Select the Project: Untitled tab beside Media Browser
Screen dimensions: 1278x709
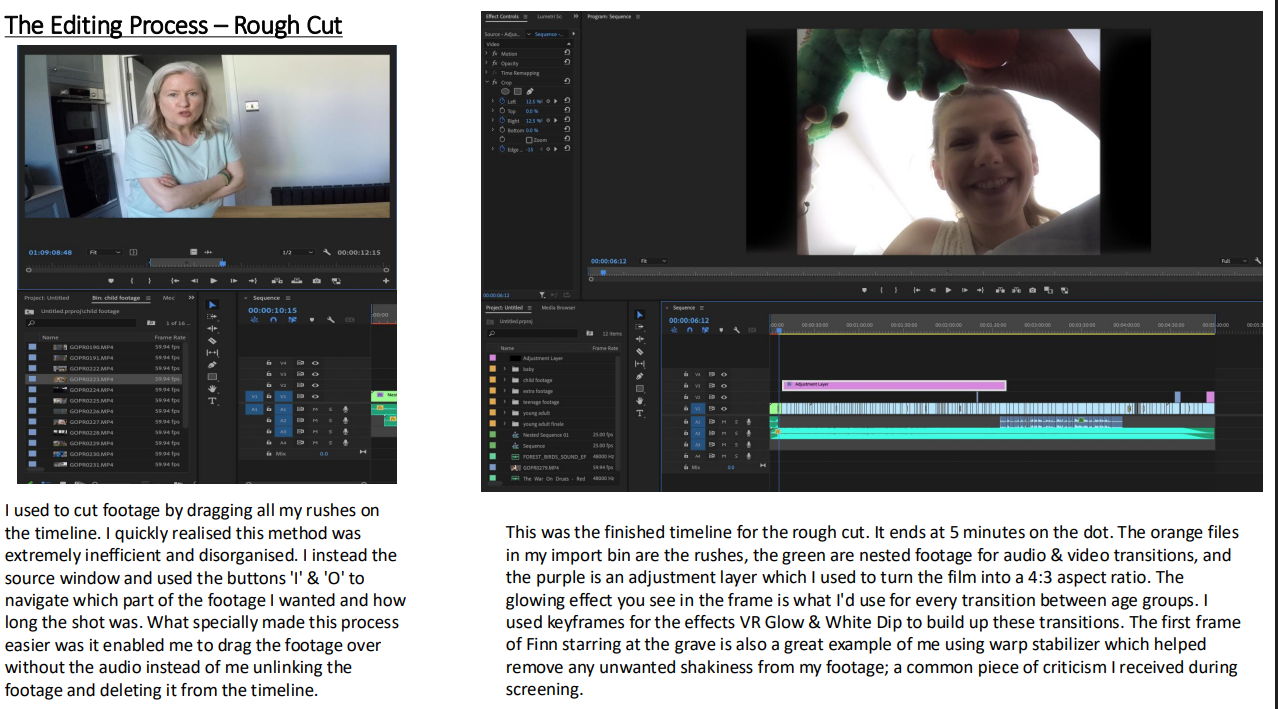pyautogui.click(x=504, y=308)
